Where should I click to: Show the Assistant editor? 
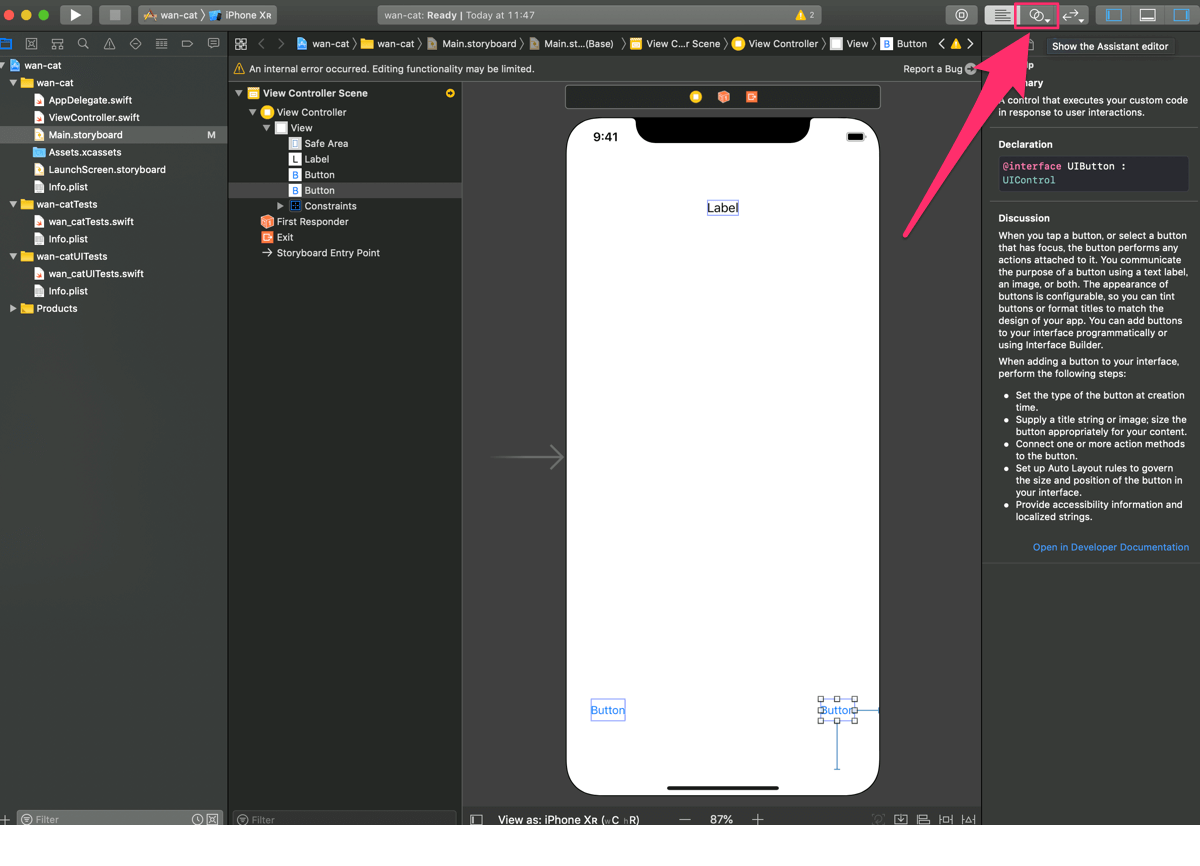[1037, 15]
